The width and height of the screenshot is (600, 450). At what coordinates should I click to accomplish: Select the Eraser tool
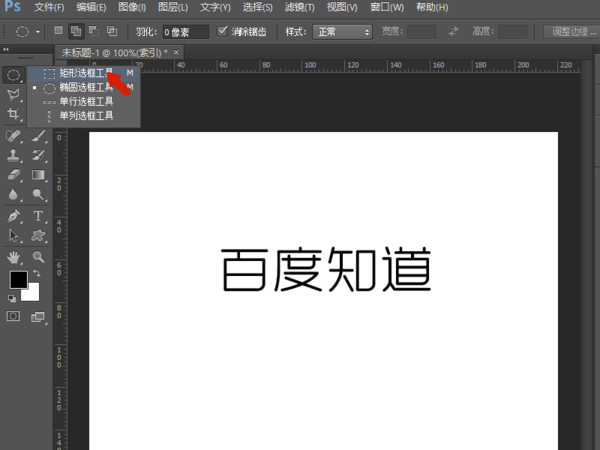point(13,175)
